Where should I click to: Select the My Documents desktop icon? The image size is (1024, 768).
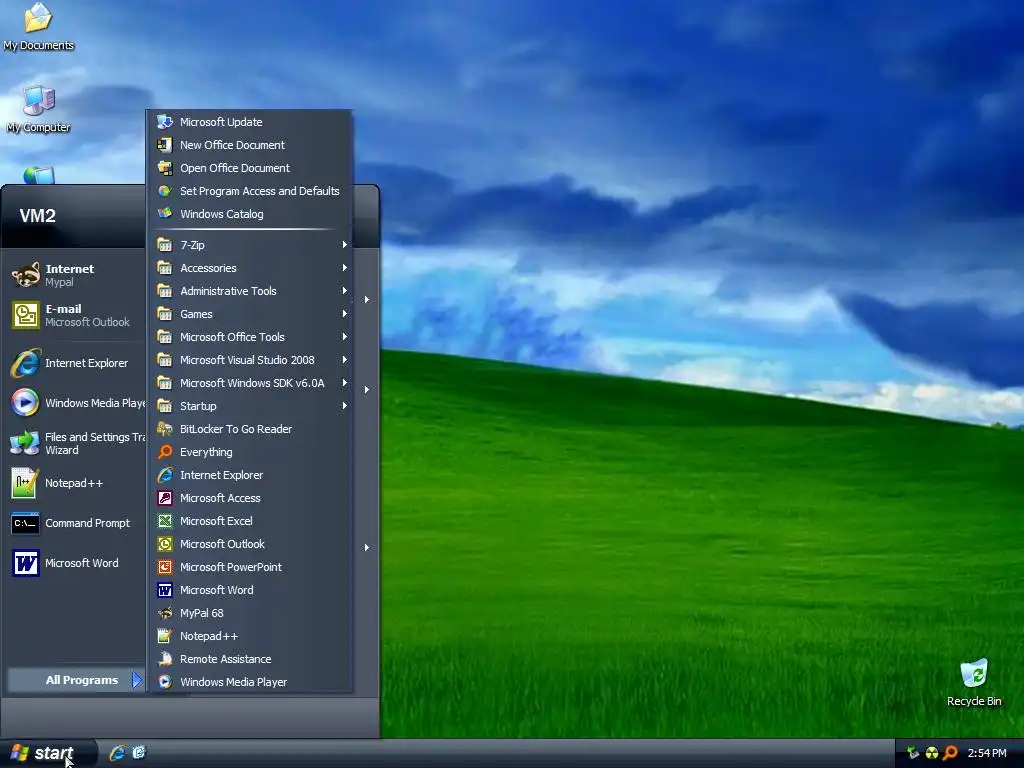39,26
